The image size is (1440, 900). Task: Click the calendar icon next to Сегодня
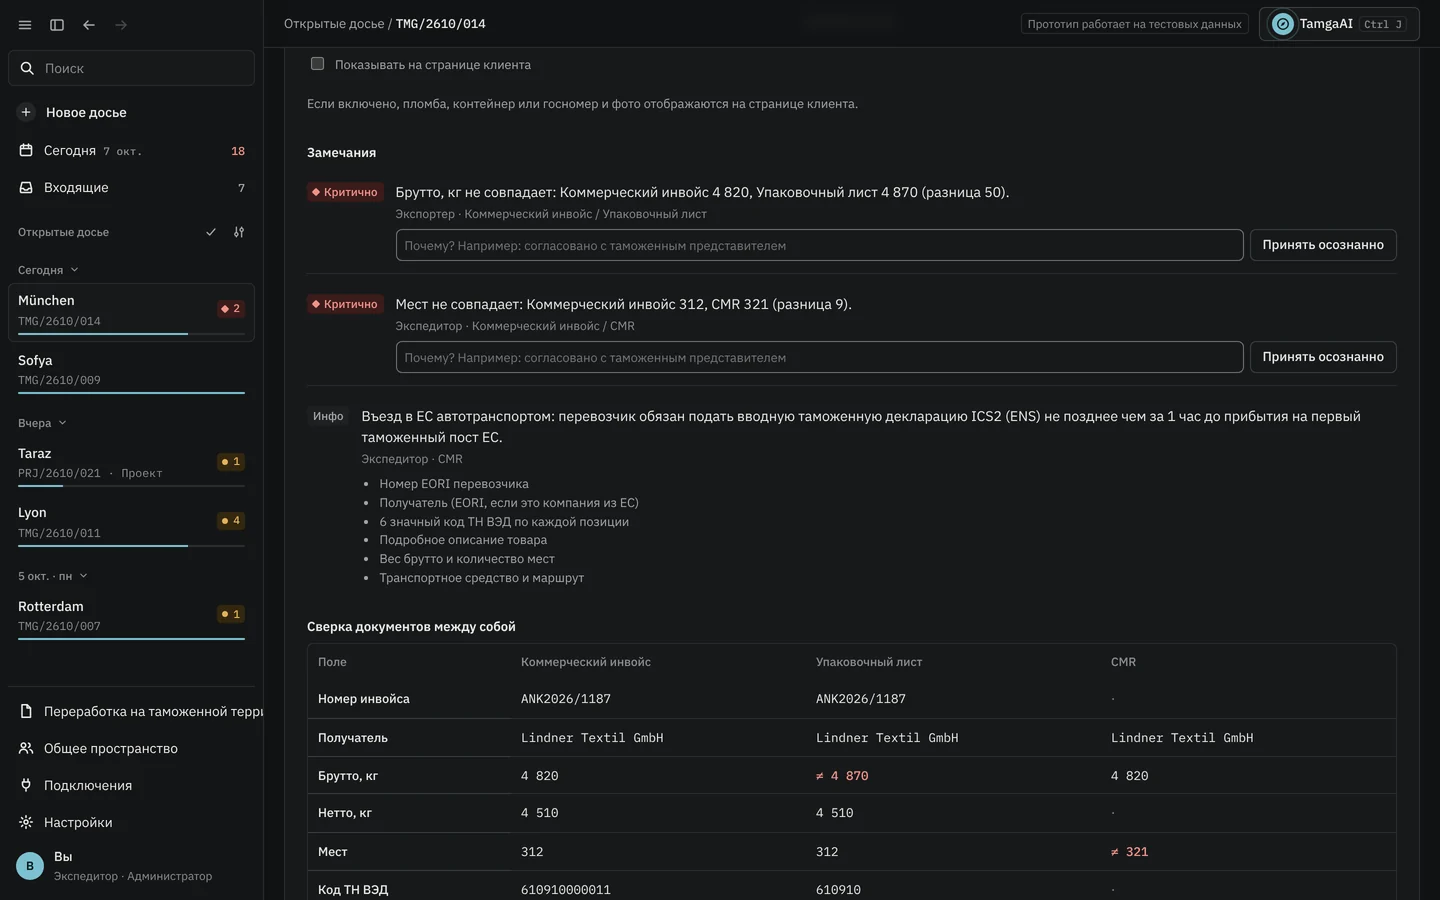(26, 150)
